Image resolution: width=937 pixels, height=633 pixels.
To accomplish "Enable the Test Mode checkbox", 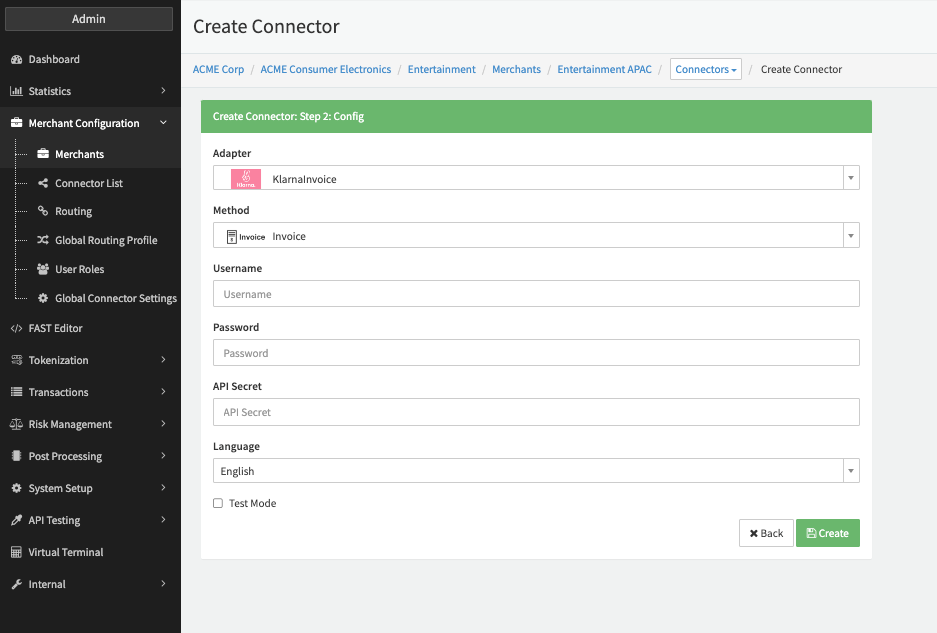I will (218, 503).
